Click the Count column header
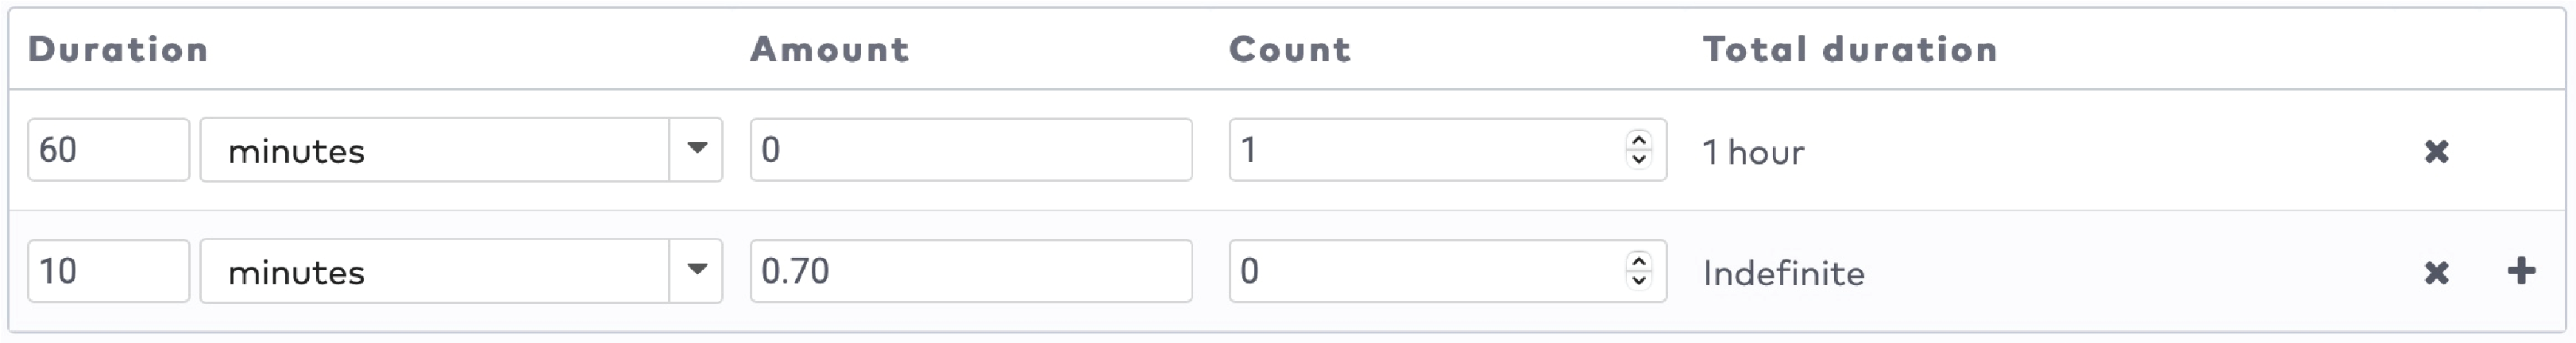This screenshot has width=2576, height=343. coord(1290,49)
